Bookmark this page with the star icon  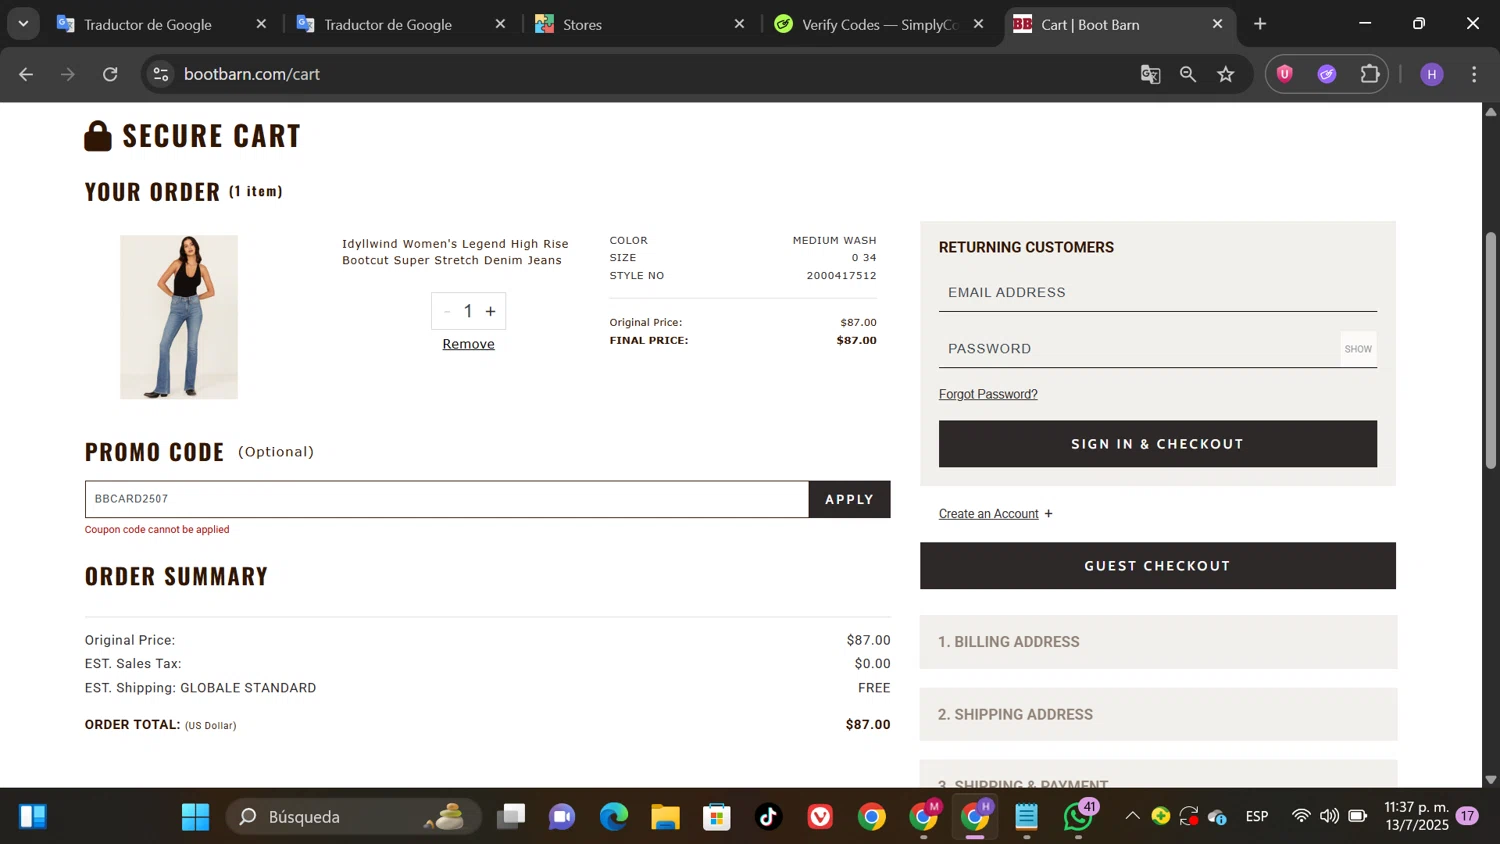[x=1226, y=74]
